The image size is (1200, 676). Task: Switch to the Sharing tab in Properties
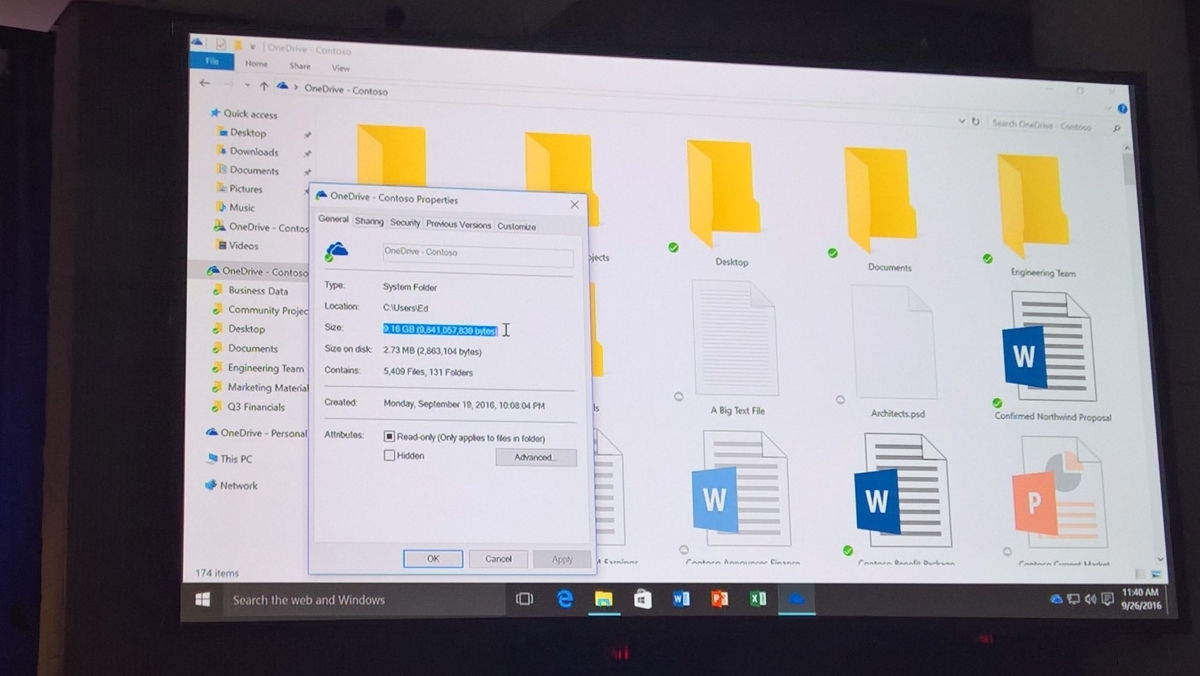[369, 222]
